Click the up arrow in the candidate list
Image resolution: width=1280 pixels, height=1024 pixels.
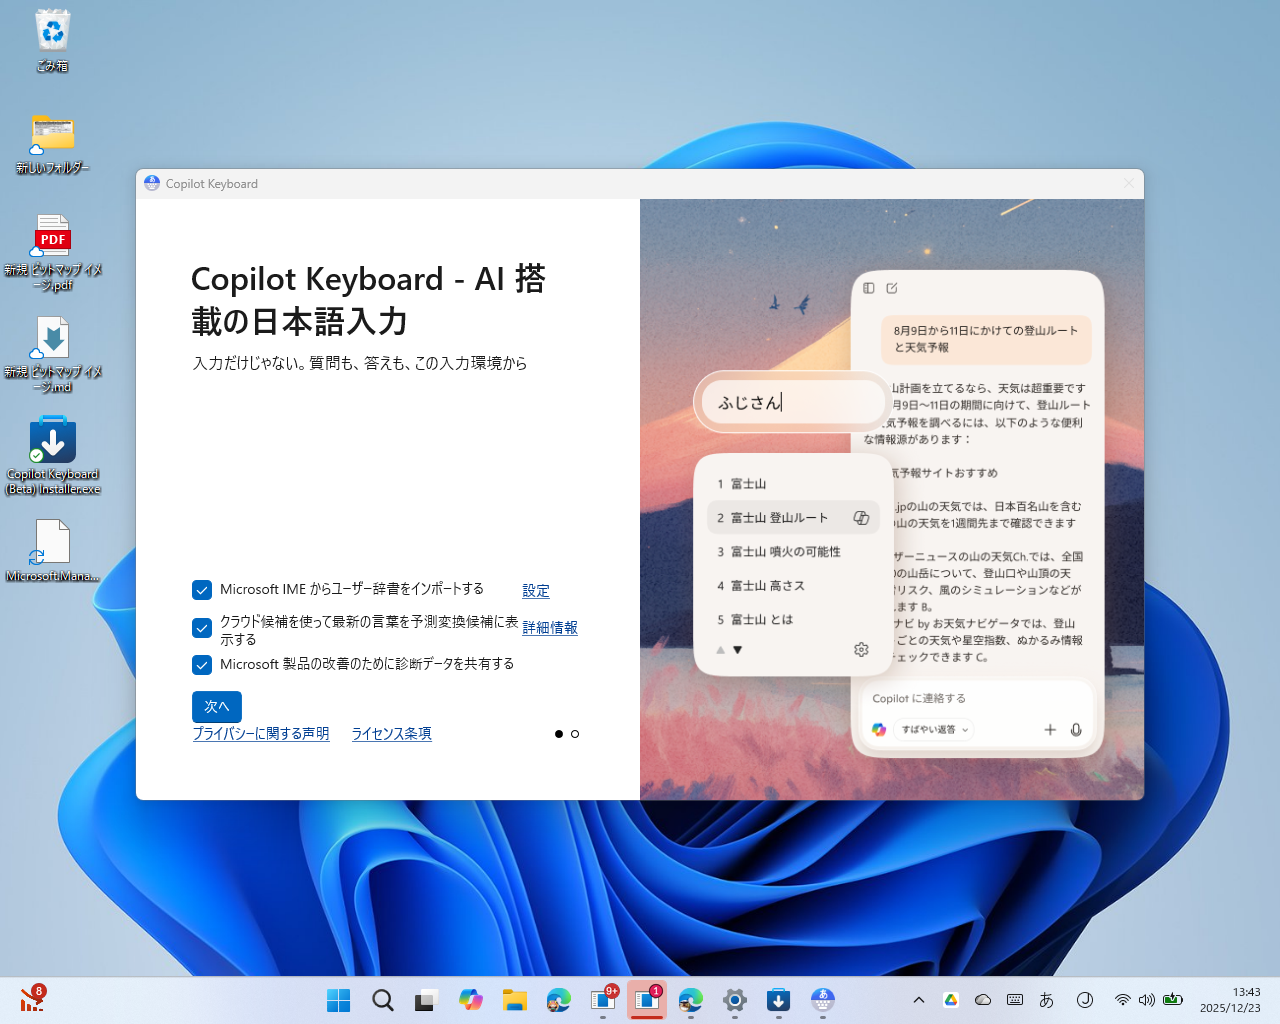coord(719,649)
